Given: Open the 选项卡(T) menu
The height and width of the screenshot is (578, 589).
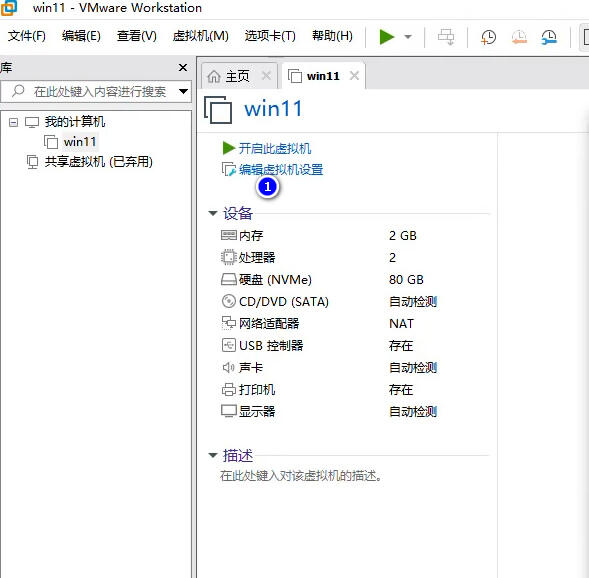Looking at the screenshot, I should click(x=270, y=36).
